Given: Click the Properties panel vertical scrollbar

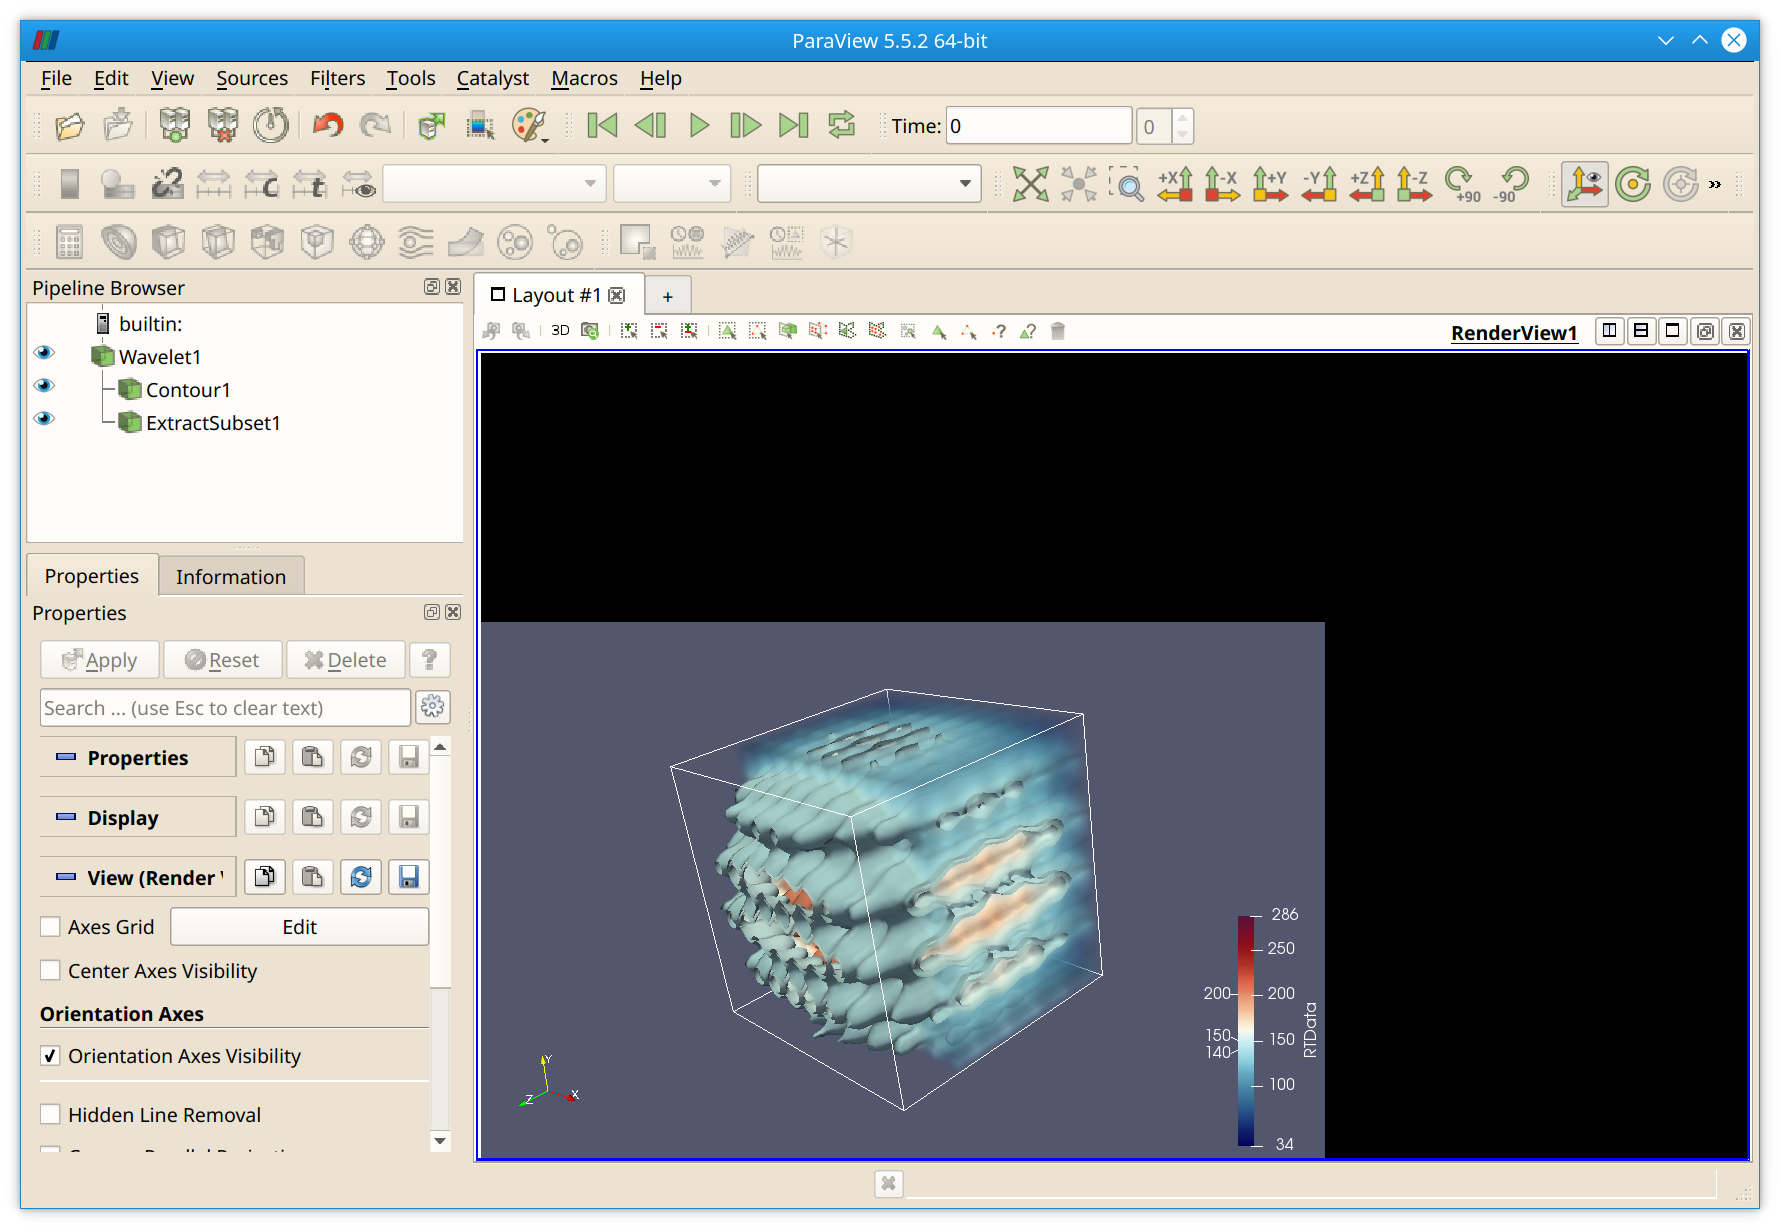Looking at the screenshot, I should click(440, 944).
